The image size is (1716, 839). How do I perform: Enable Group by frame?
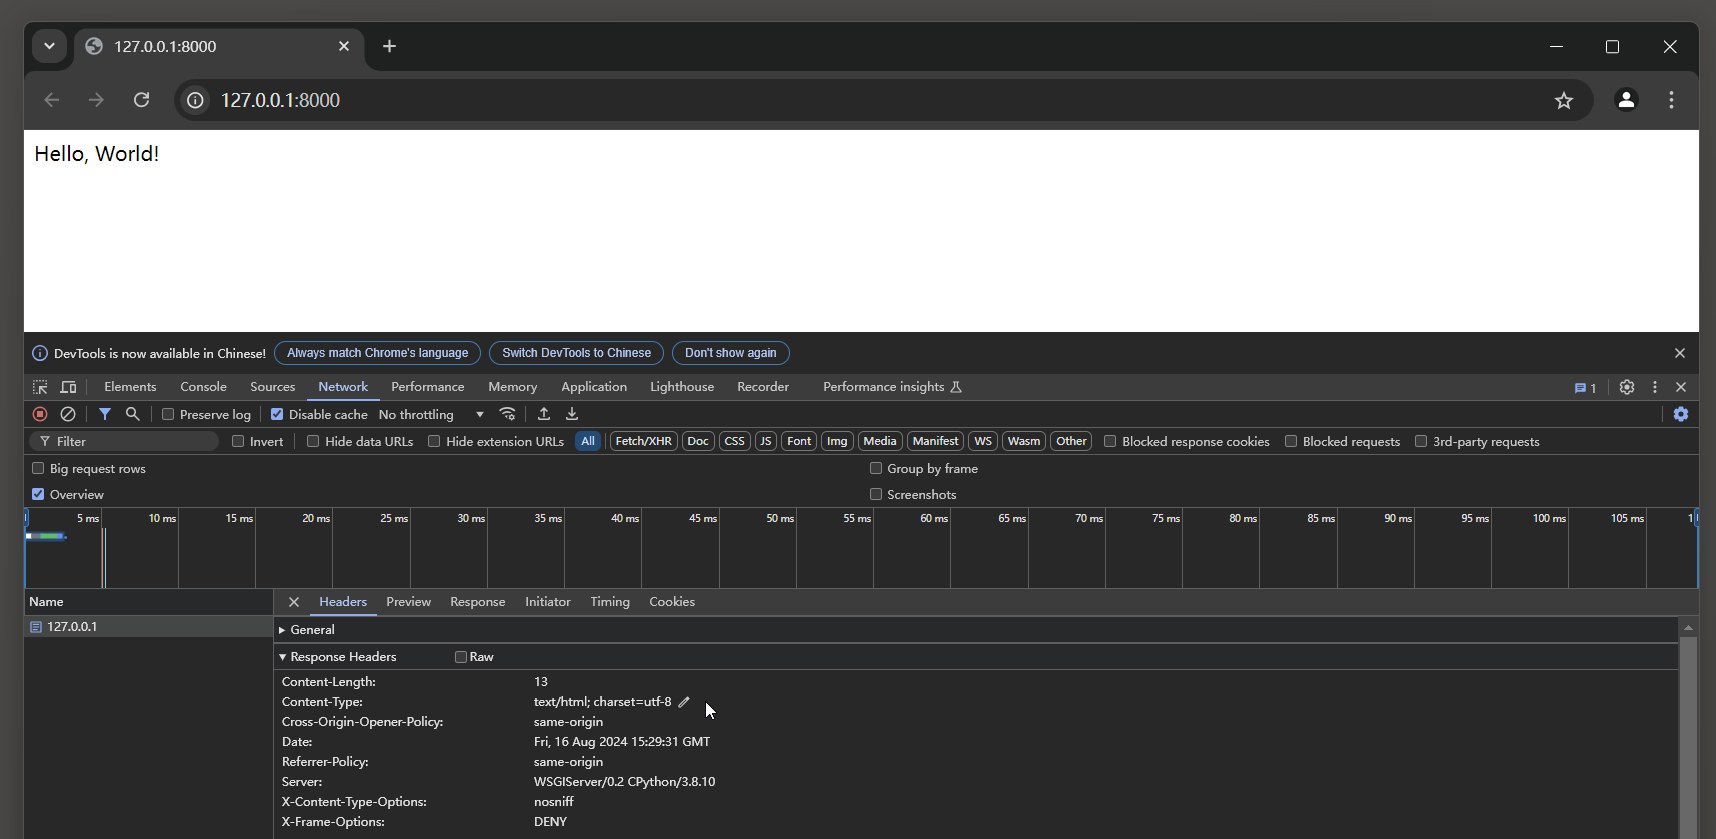coord(876,468)
